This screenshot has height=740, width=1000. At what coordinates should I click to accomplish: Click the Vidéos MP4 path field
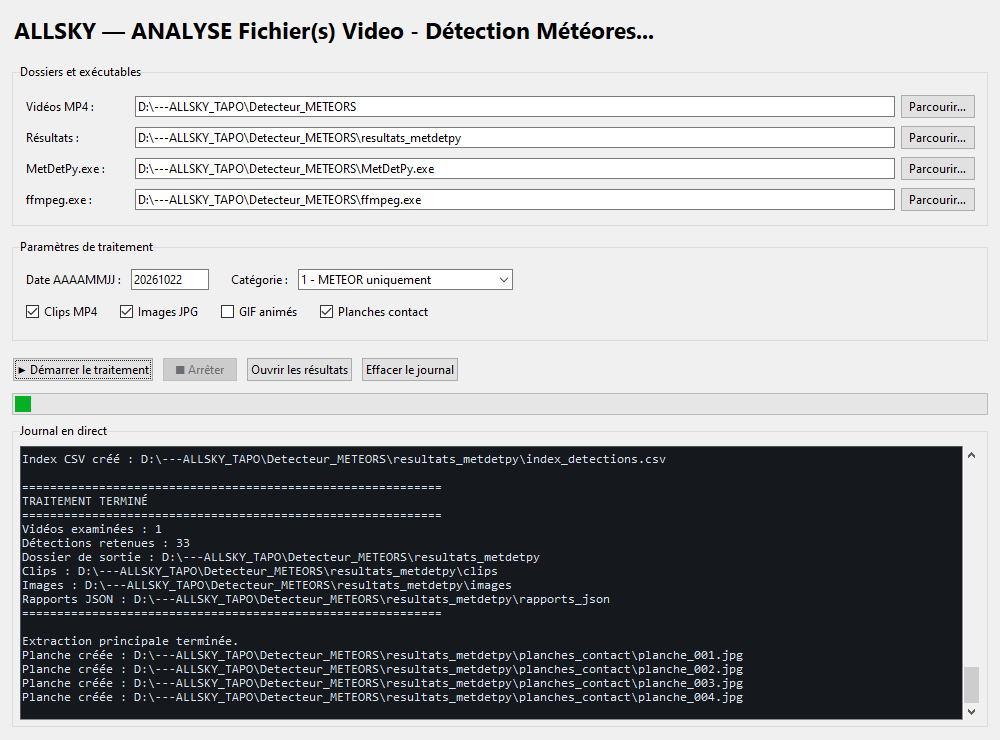515,107
